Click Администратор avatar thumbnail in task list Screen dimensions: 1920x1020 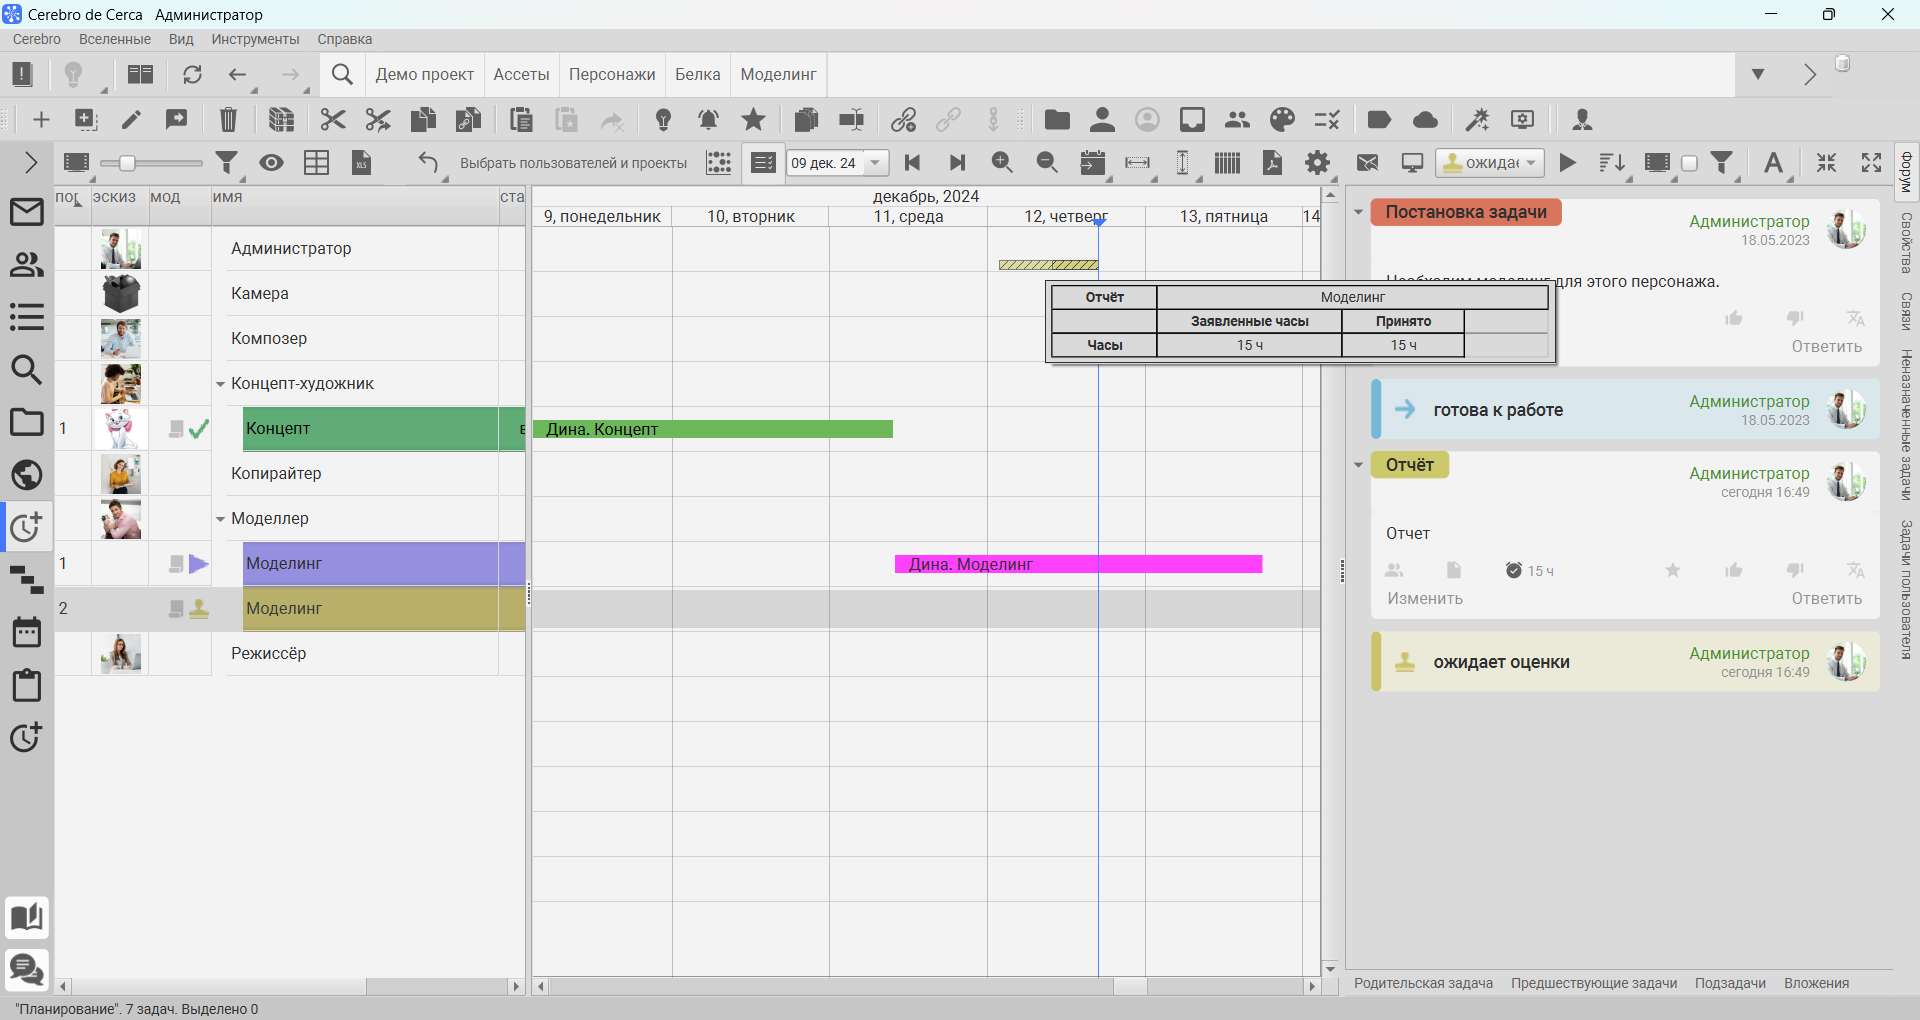121,249
